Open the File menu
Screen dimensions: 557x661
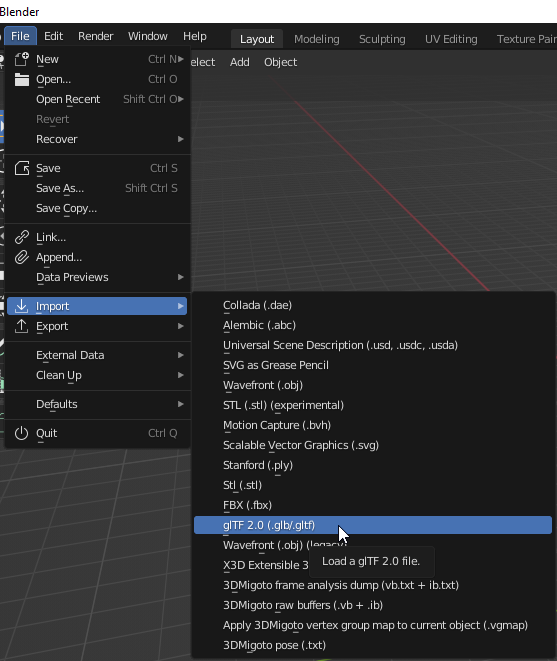(20, 36)
